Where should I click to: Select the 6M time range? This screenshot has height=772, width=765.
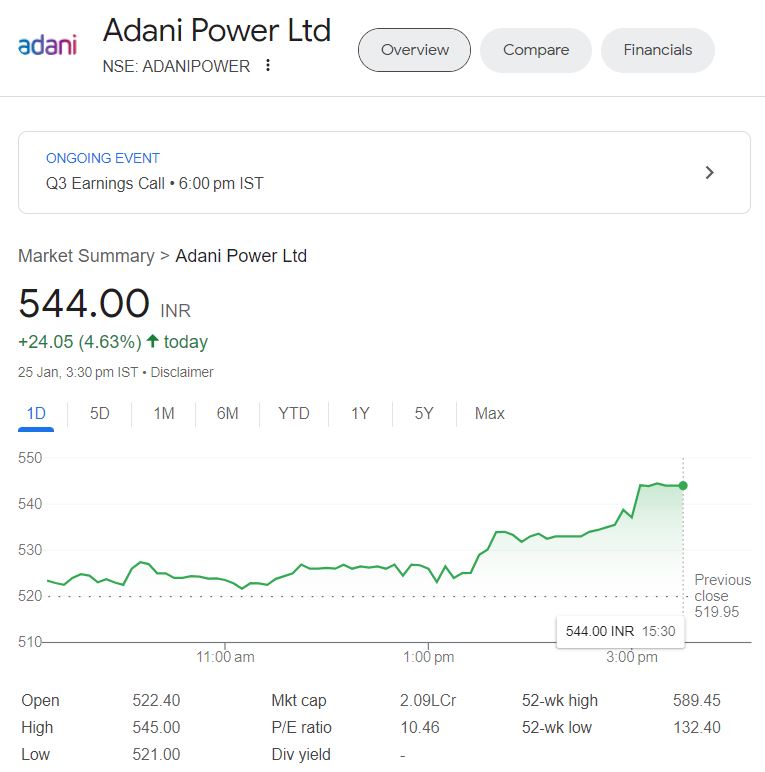pyautogui.click(x=228, y=413)
